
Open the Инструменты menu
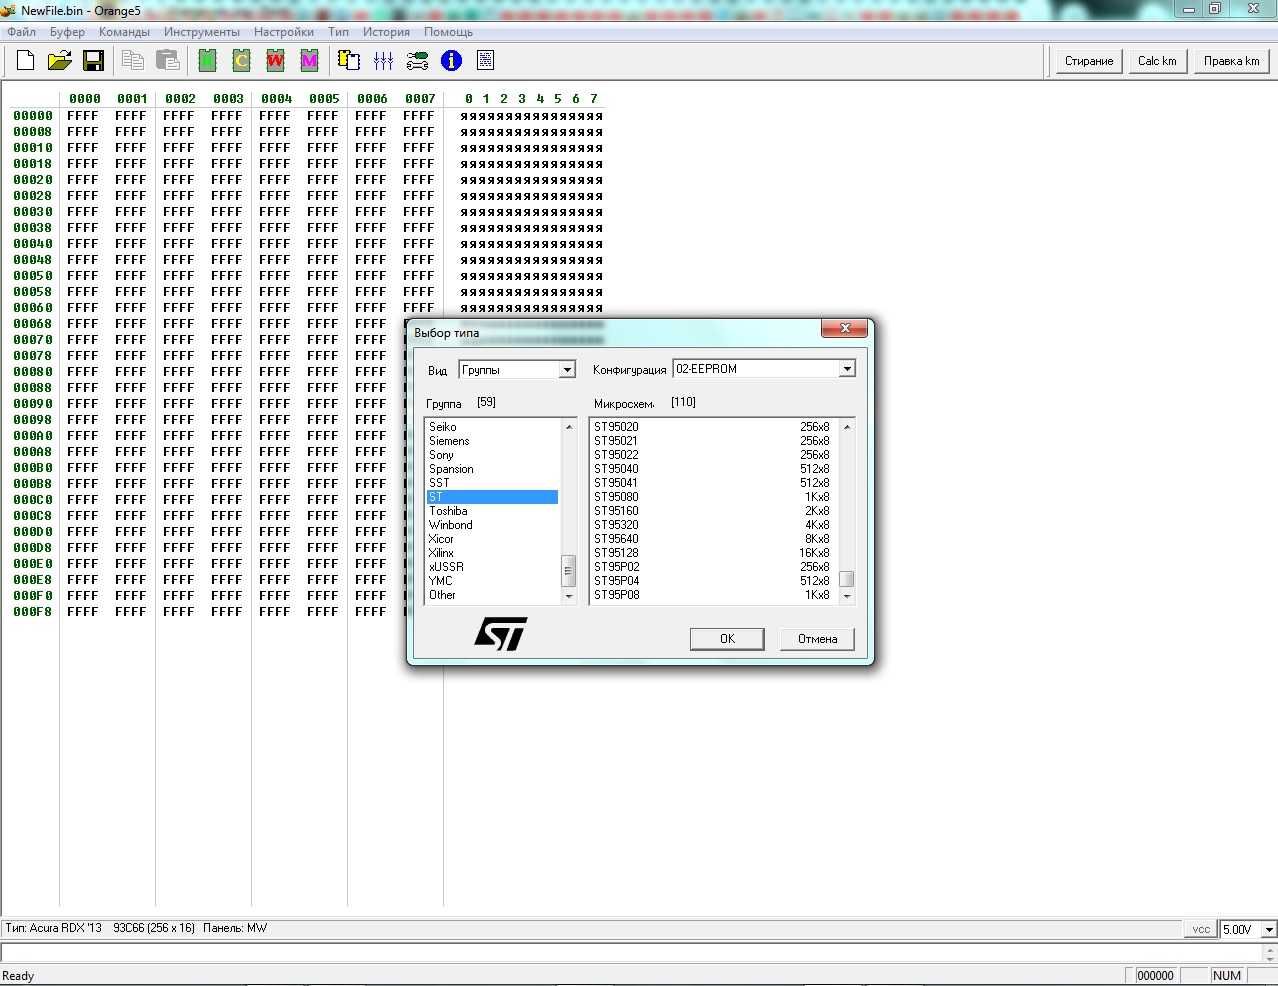[x=202, y=32]
